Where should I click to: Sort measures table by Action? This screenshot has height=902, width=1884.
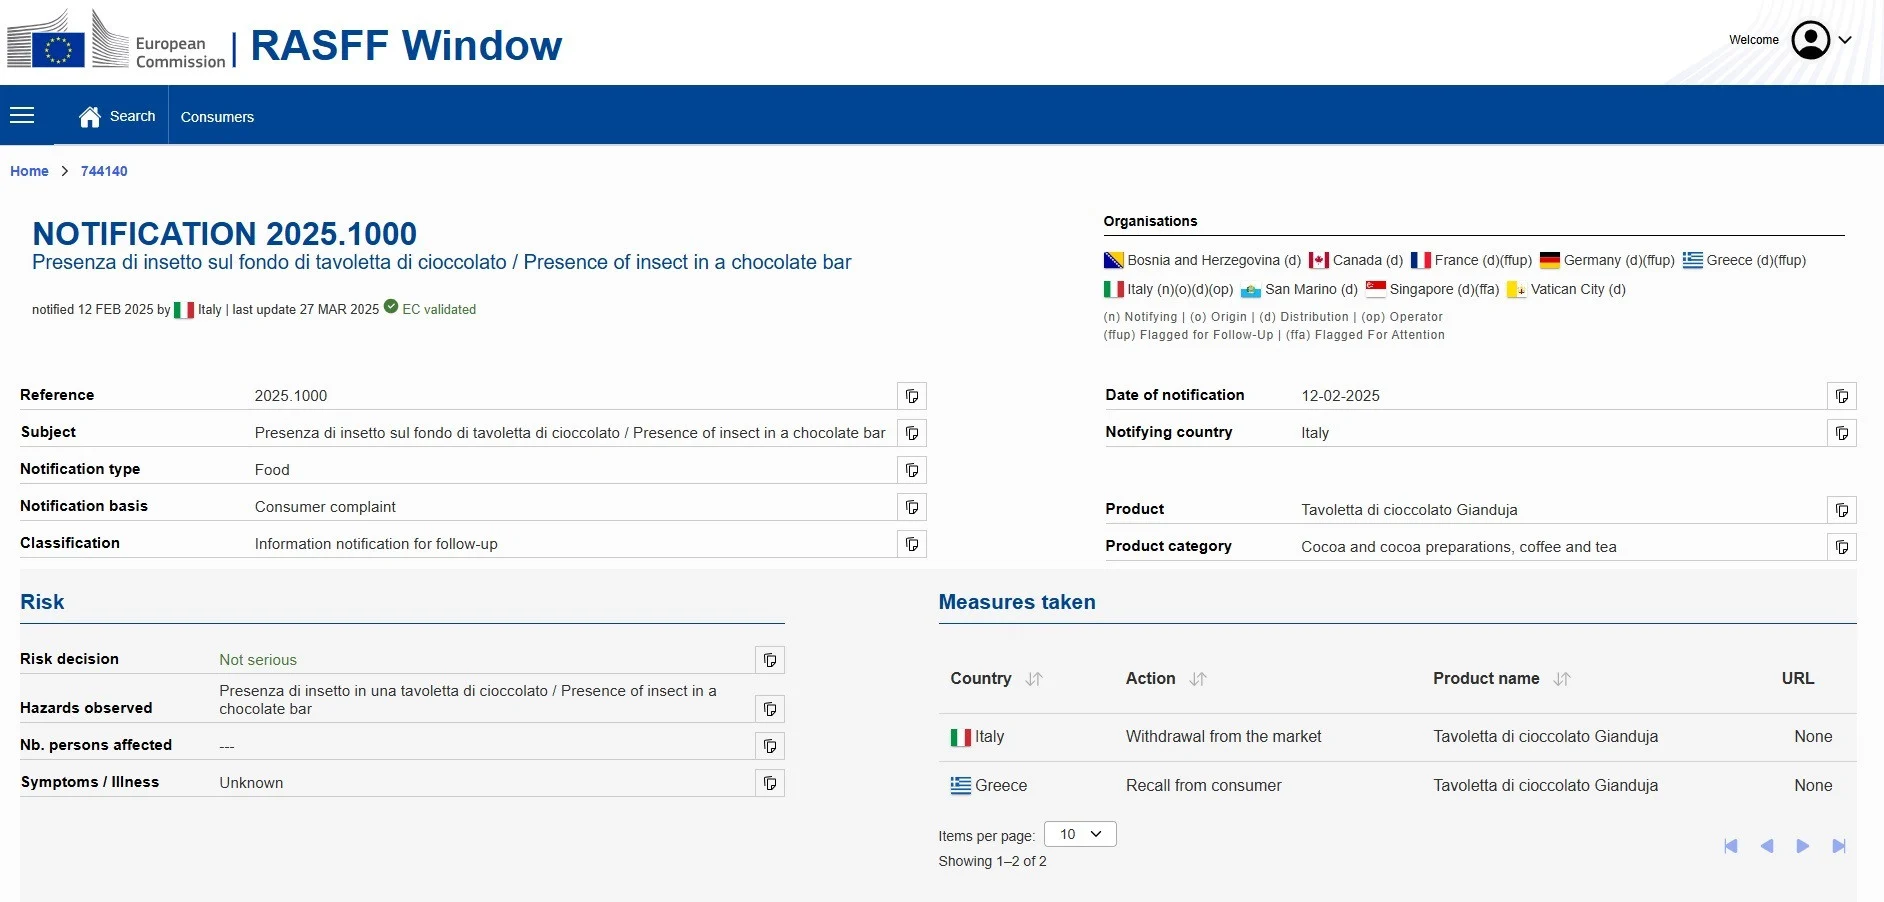1198,679
